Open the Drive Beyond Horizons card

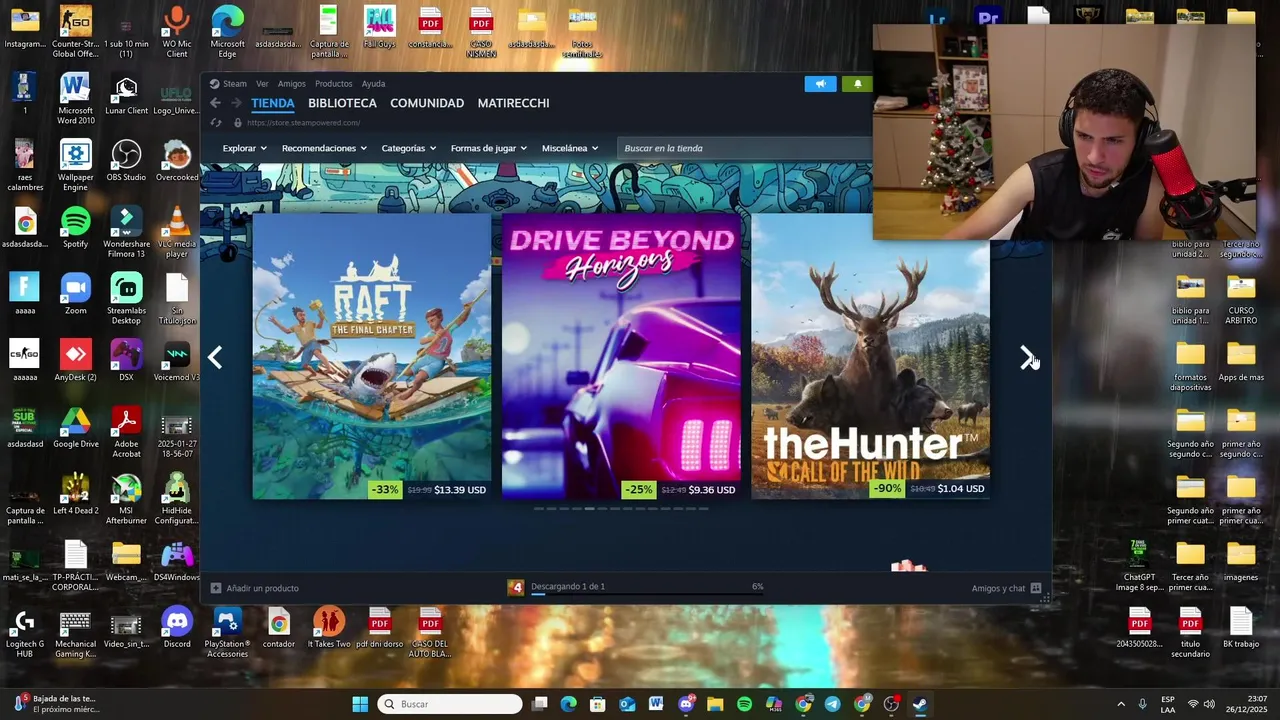coord(621,356)
